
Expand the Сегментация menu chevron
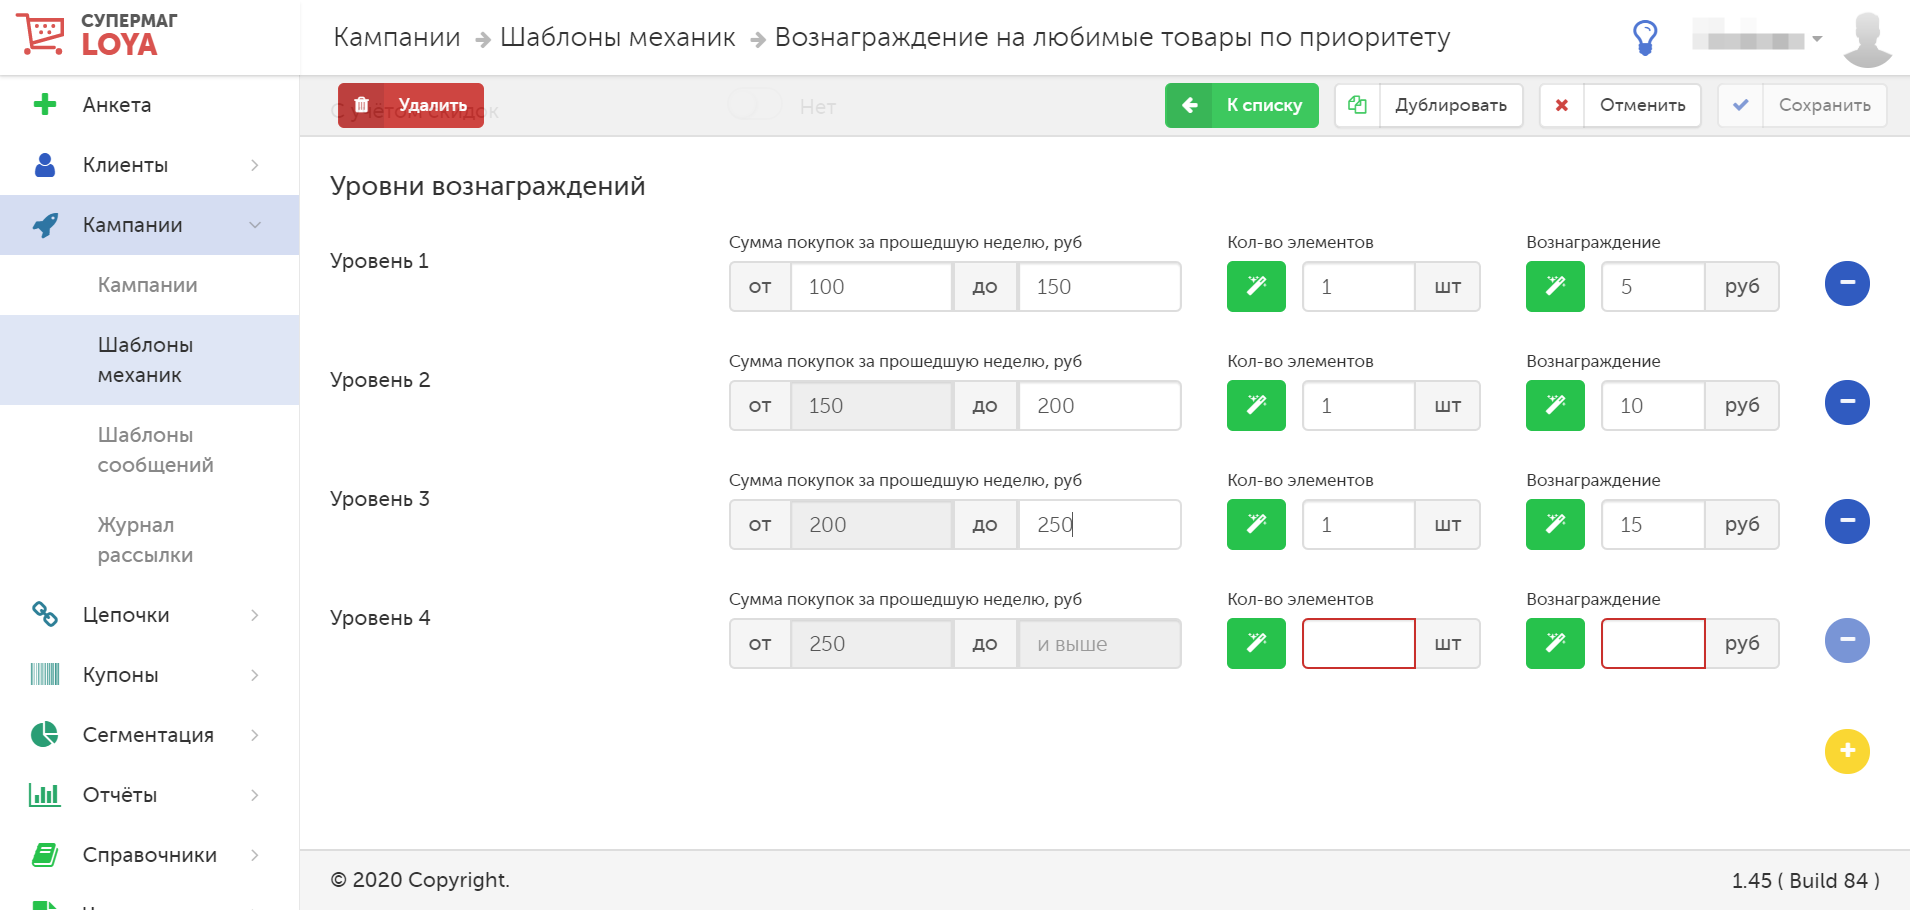point(255,735)
